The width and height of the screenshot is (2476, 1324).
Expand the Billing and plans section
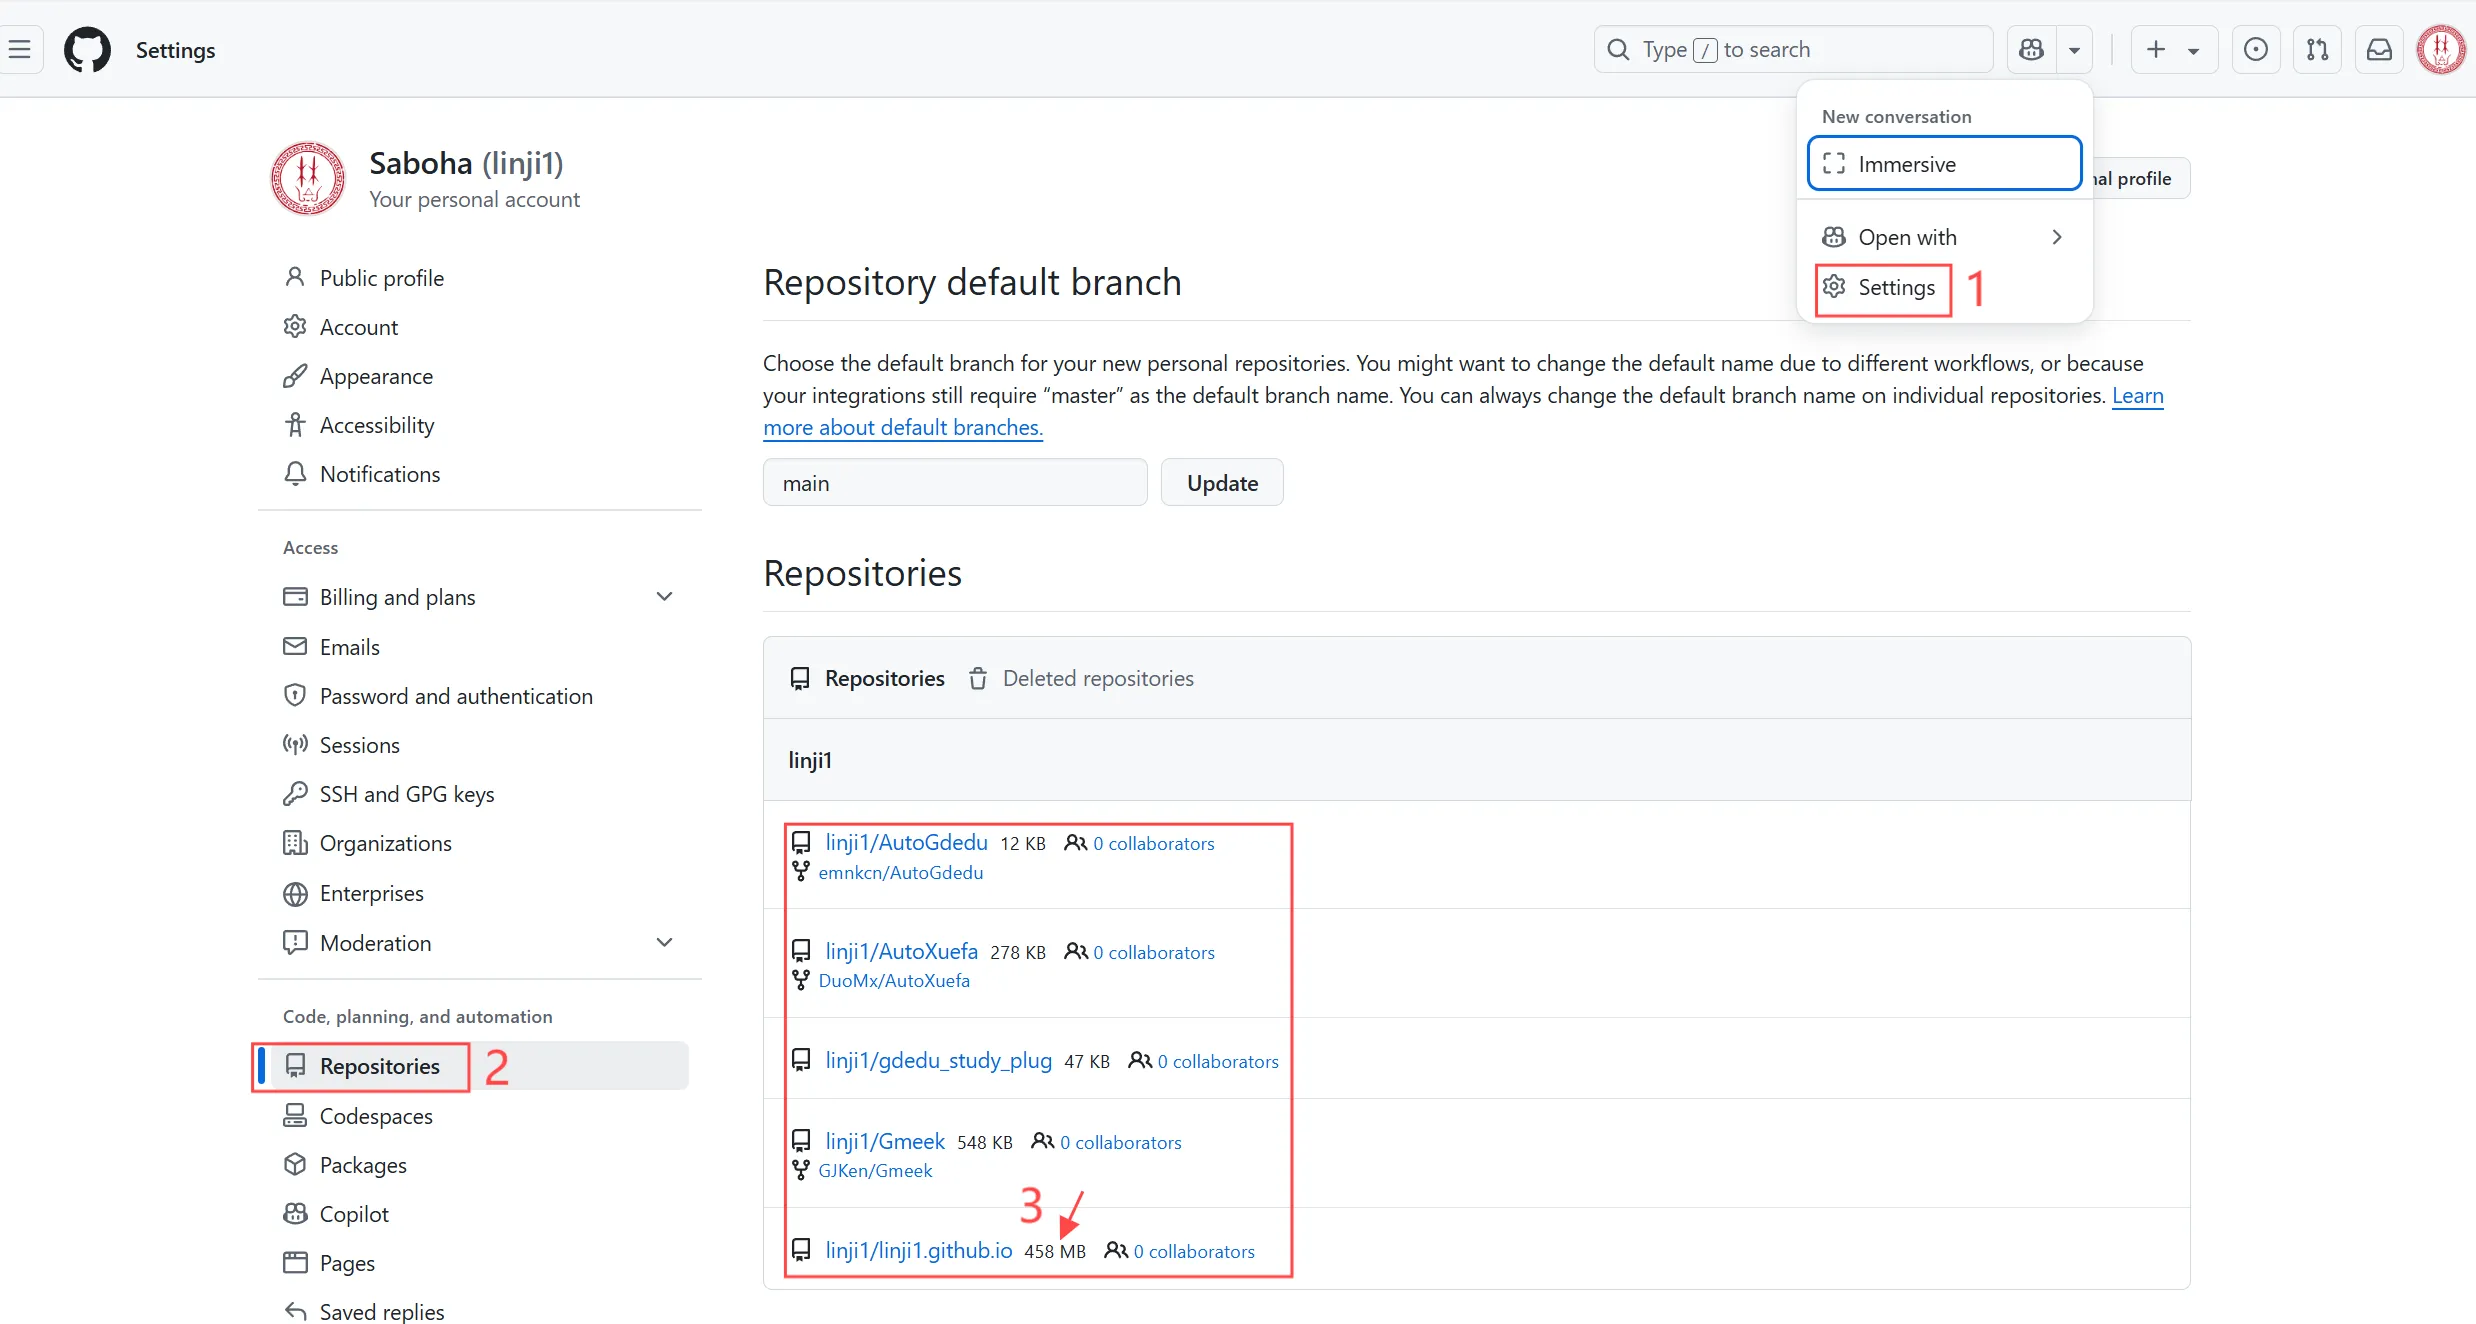click(664, 597)
